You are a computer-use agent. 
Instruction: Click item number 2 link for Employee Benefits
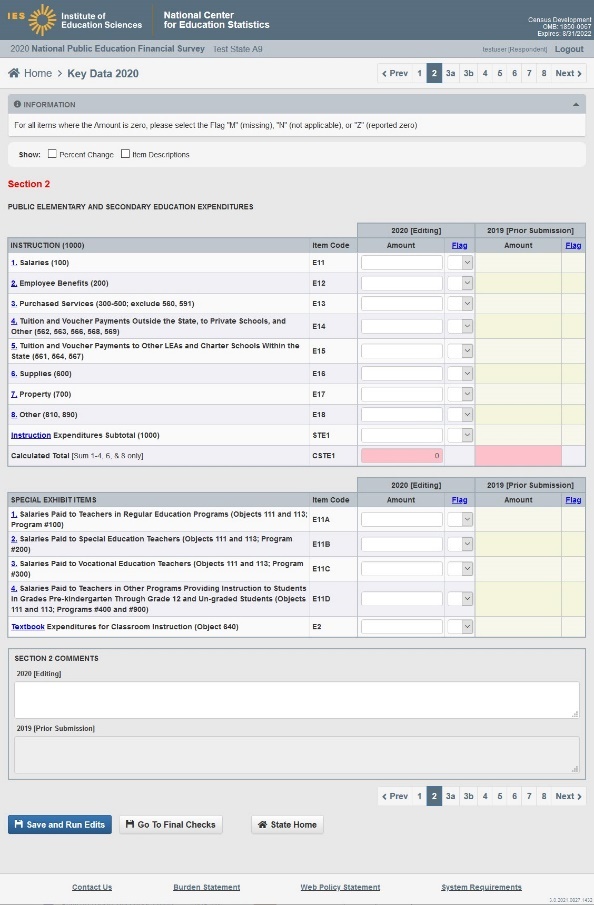tap(14, 283)
